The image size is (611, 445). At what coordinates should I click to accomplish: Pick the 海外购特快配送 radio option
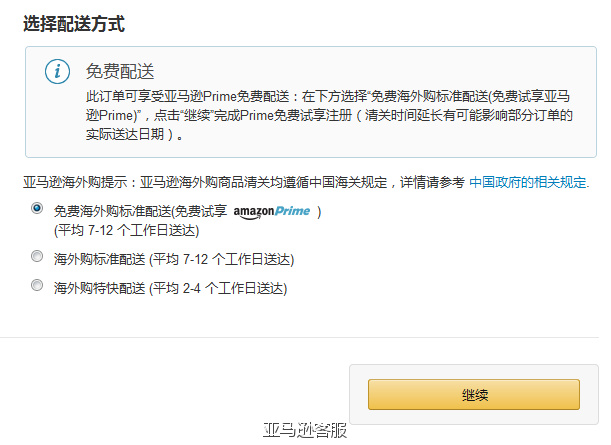[x=37, y=285]
